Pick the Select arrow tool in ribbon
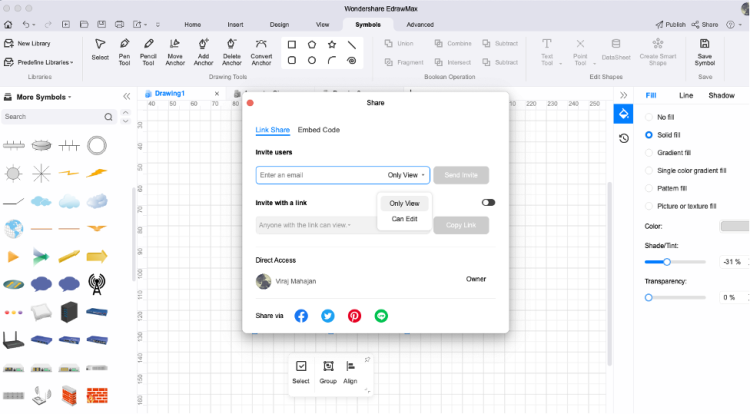Viewport: 750px width, 414px height. tap(100, 49)
